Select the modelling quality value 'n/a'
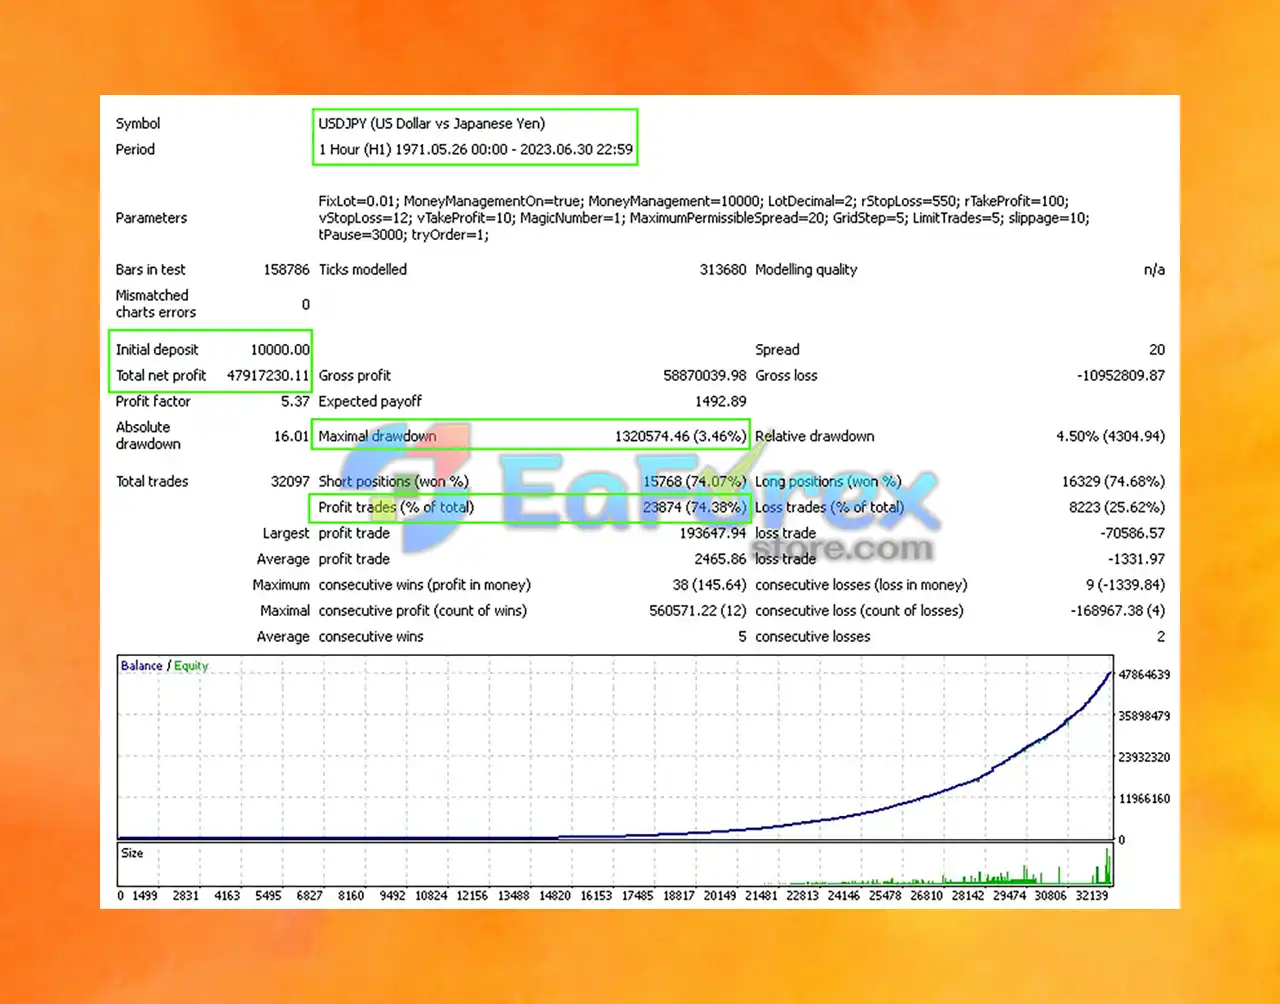Viewport: 1280px width, 1004px height. [x=1154, y=270]
